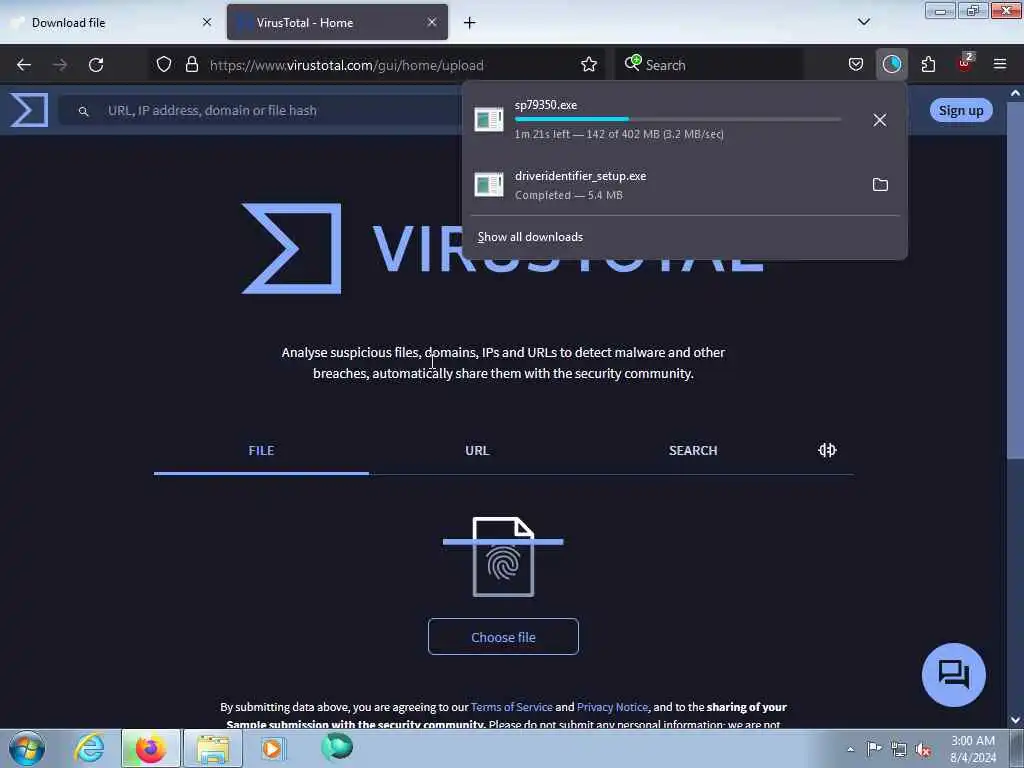Image resolution: width=1024 pixels, height=768 pixels.
Task: Click the VirusTotal sigma logo in header
Action: tap(29, 110)
